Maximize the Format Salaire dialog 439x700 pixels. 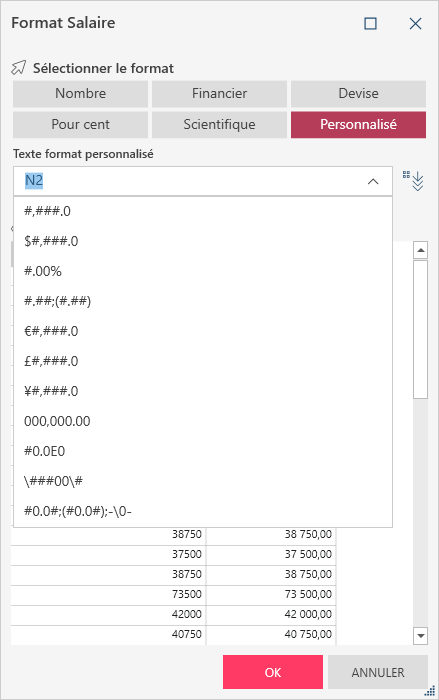370,23
